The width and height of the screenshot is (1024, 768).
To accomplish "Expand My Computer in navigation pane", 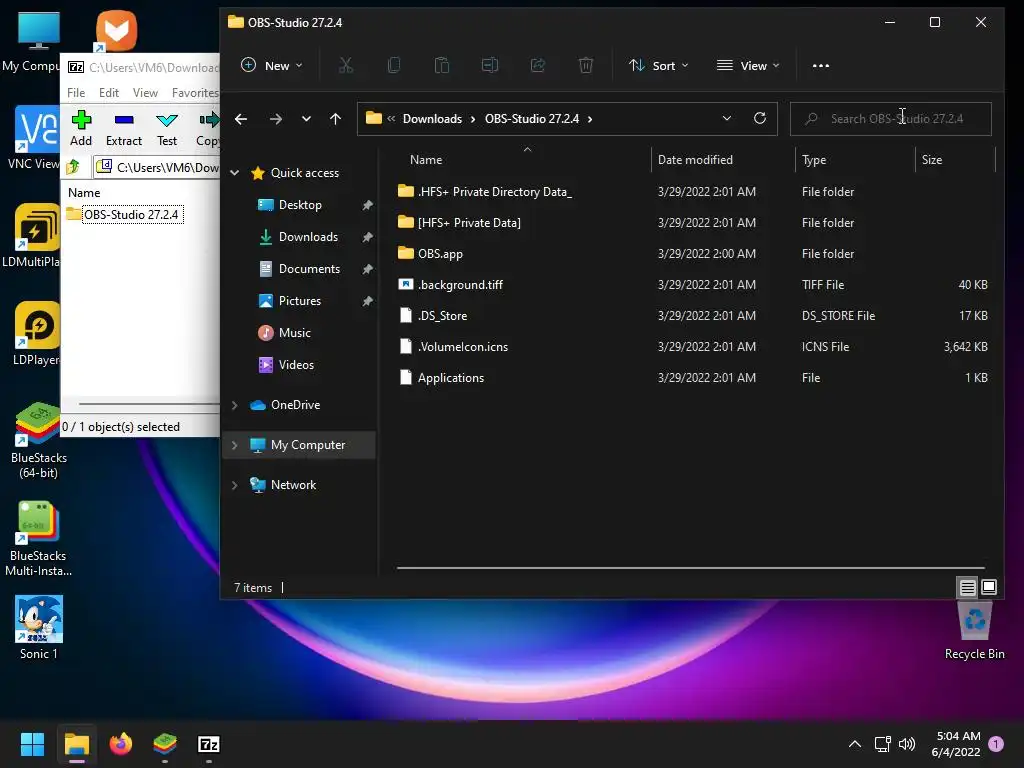I will (234, 445).
